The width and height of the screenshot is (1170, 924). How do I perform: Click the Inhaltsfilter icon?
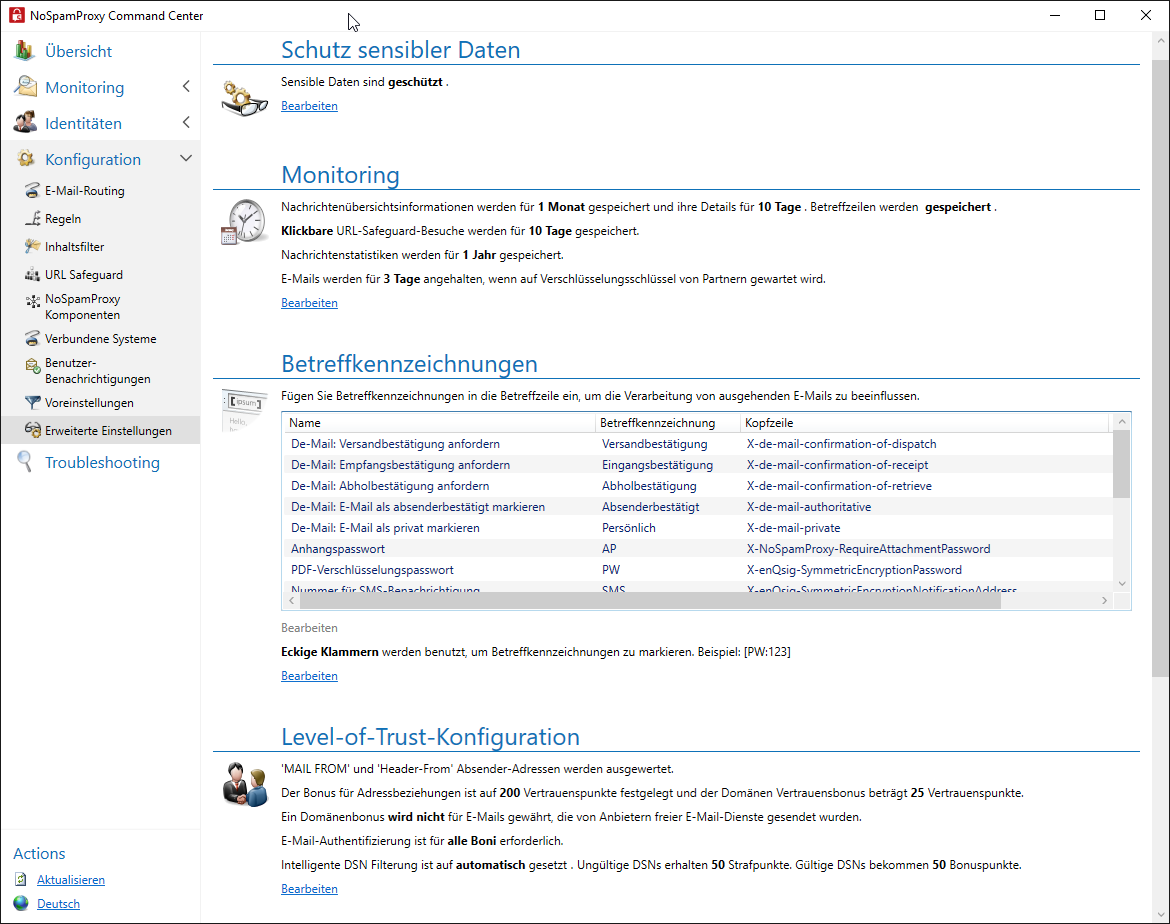(x=32, y=246)
